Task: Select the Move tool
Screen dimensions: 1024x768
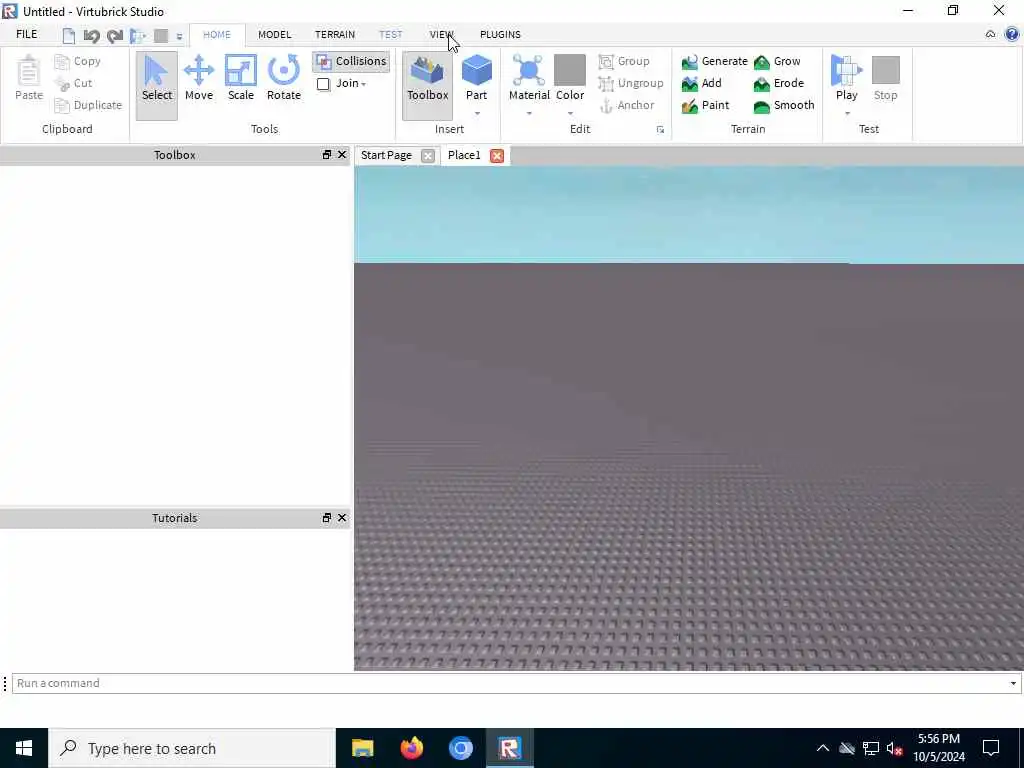Action: click(199, 78)
